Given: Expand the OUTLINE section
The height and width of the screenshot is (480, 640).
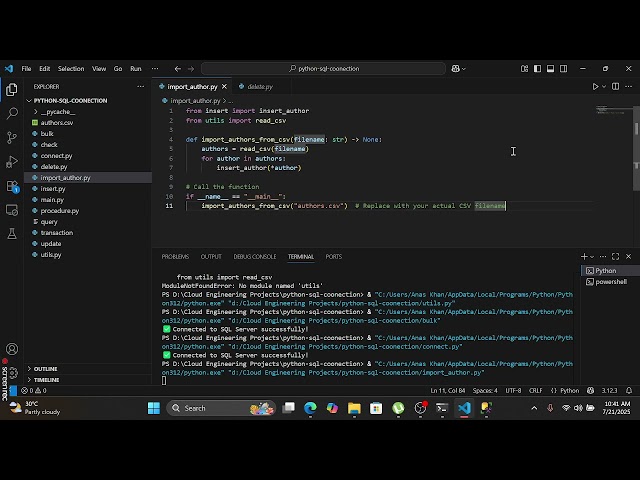Looking at the screenshot, I should tap(45, 369).
